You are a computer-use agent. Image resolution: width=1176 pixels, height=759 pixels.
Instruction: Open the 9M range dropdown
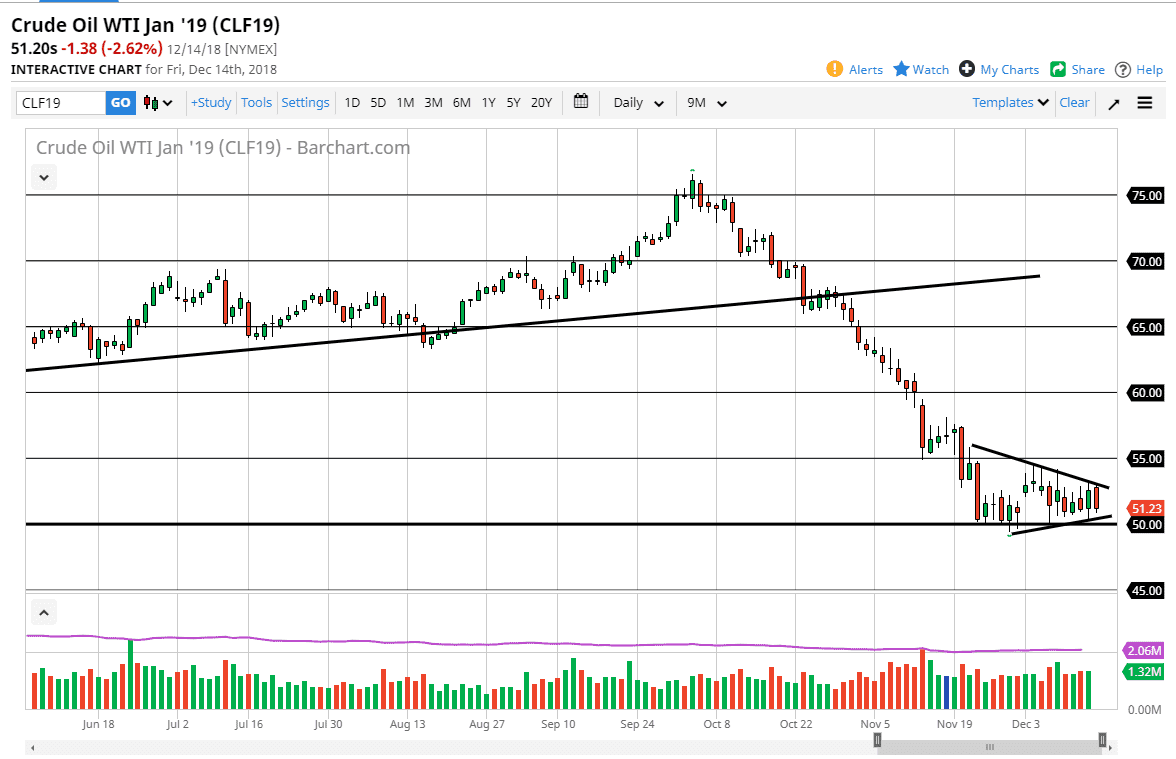pyautogui.click(x=706, y=102)
